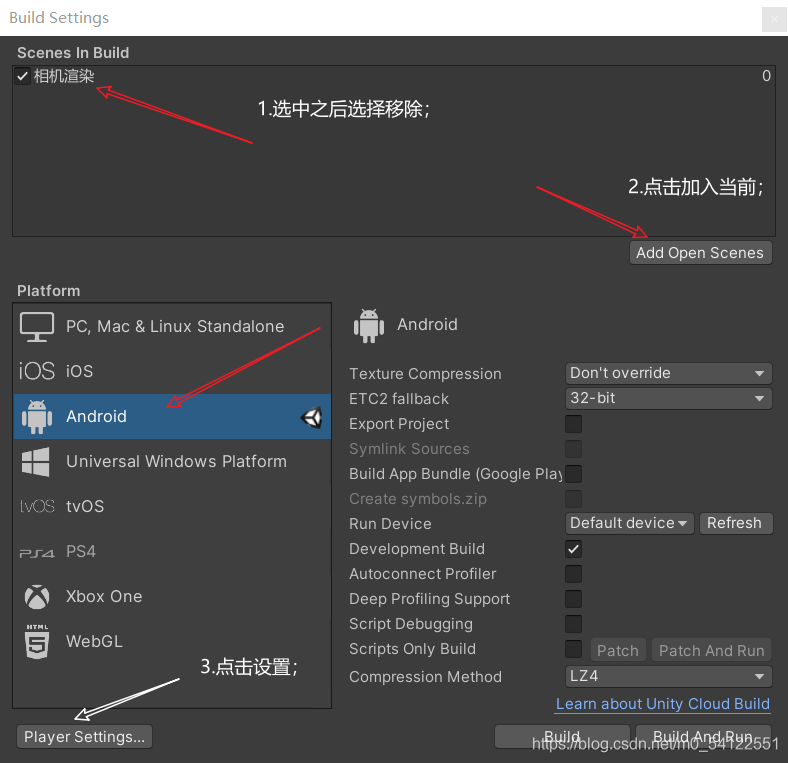Click the Build button

point(562,736)
